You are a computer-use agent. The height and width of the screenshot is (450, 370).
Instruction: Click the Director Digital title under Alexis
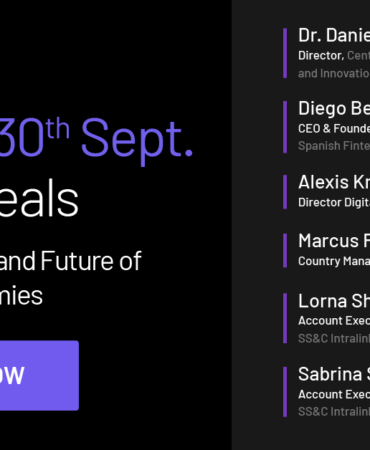pos(334,202)
